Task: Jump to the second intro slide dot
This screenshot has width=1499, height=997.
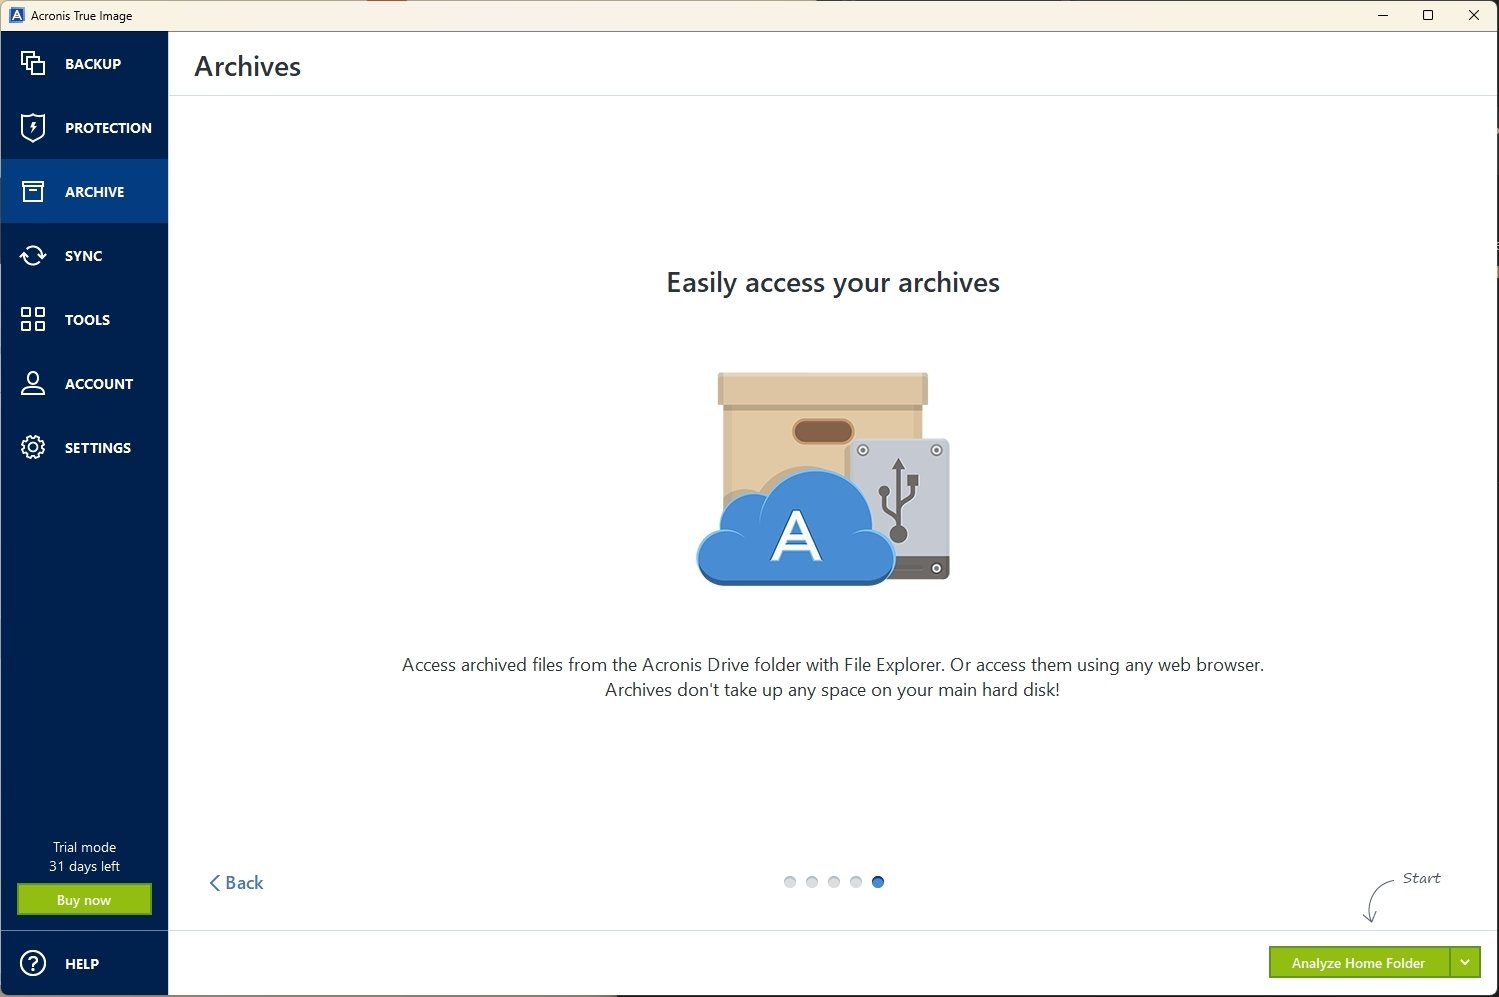Action: pos(812,882)
